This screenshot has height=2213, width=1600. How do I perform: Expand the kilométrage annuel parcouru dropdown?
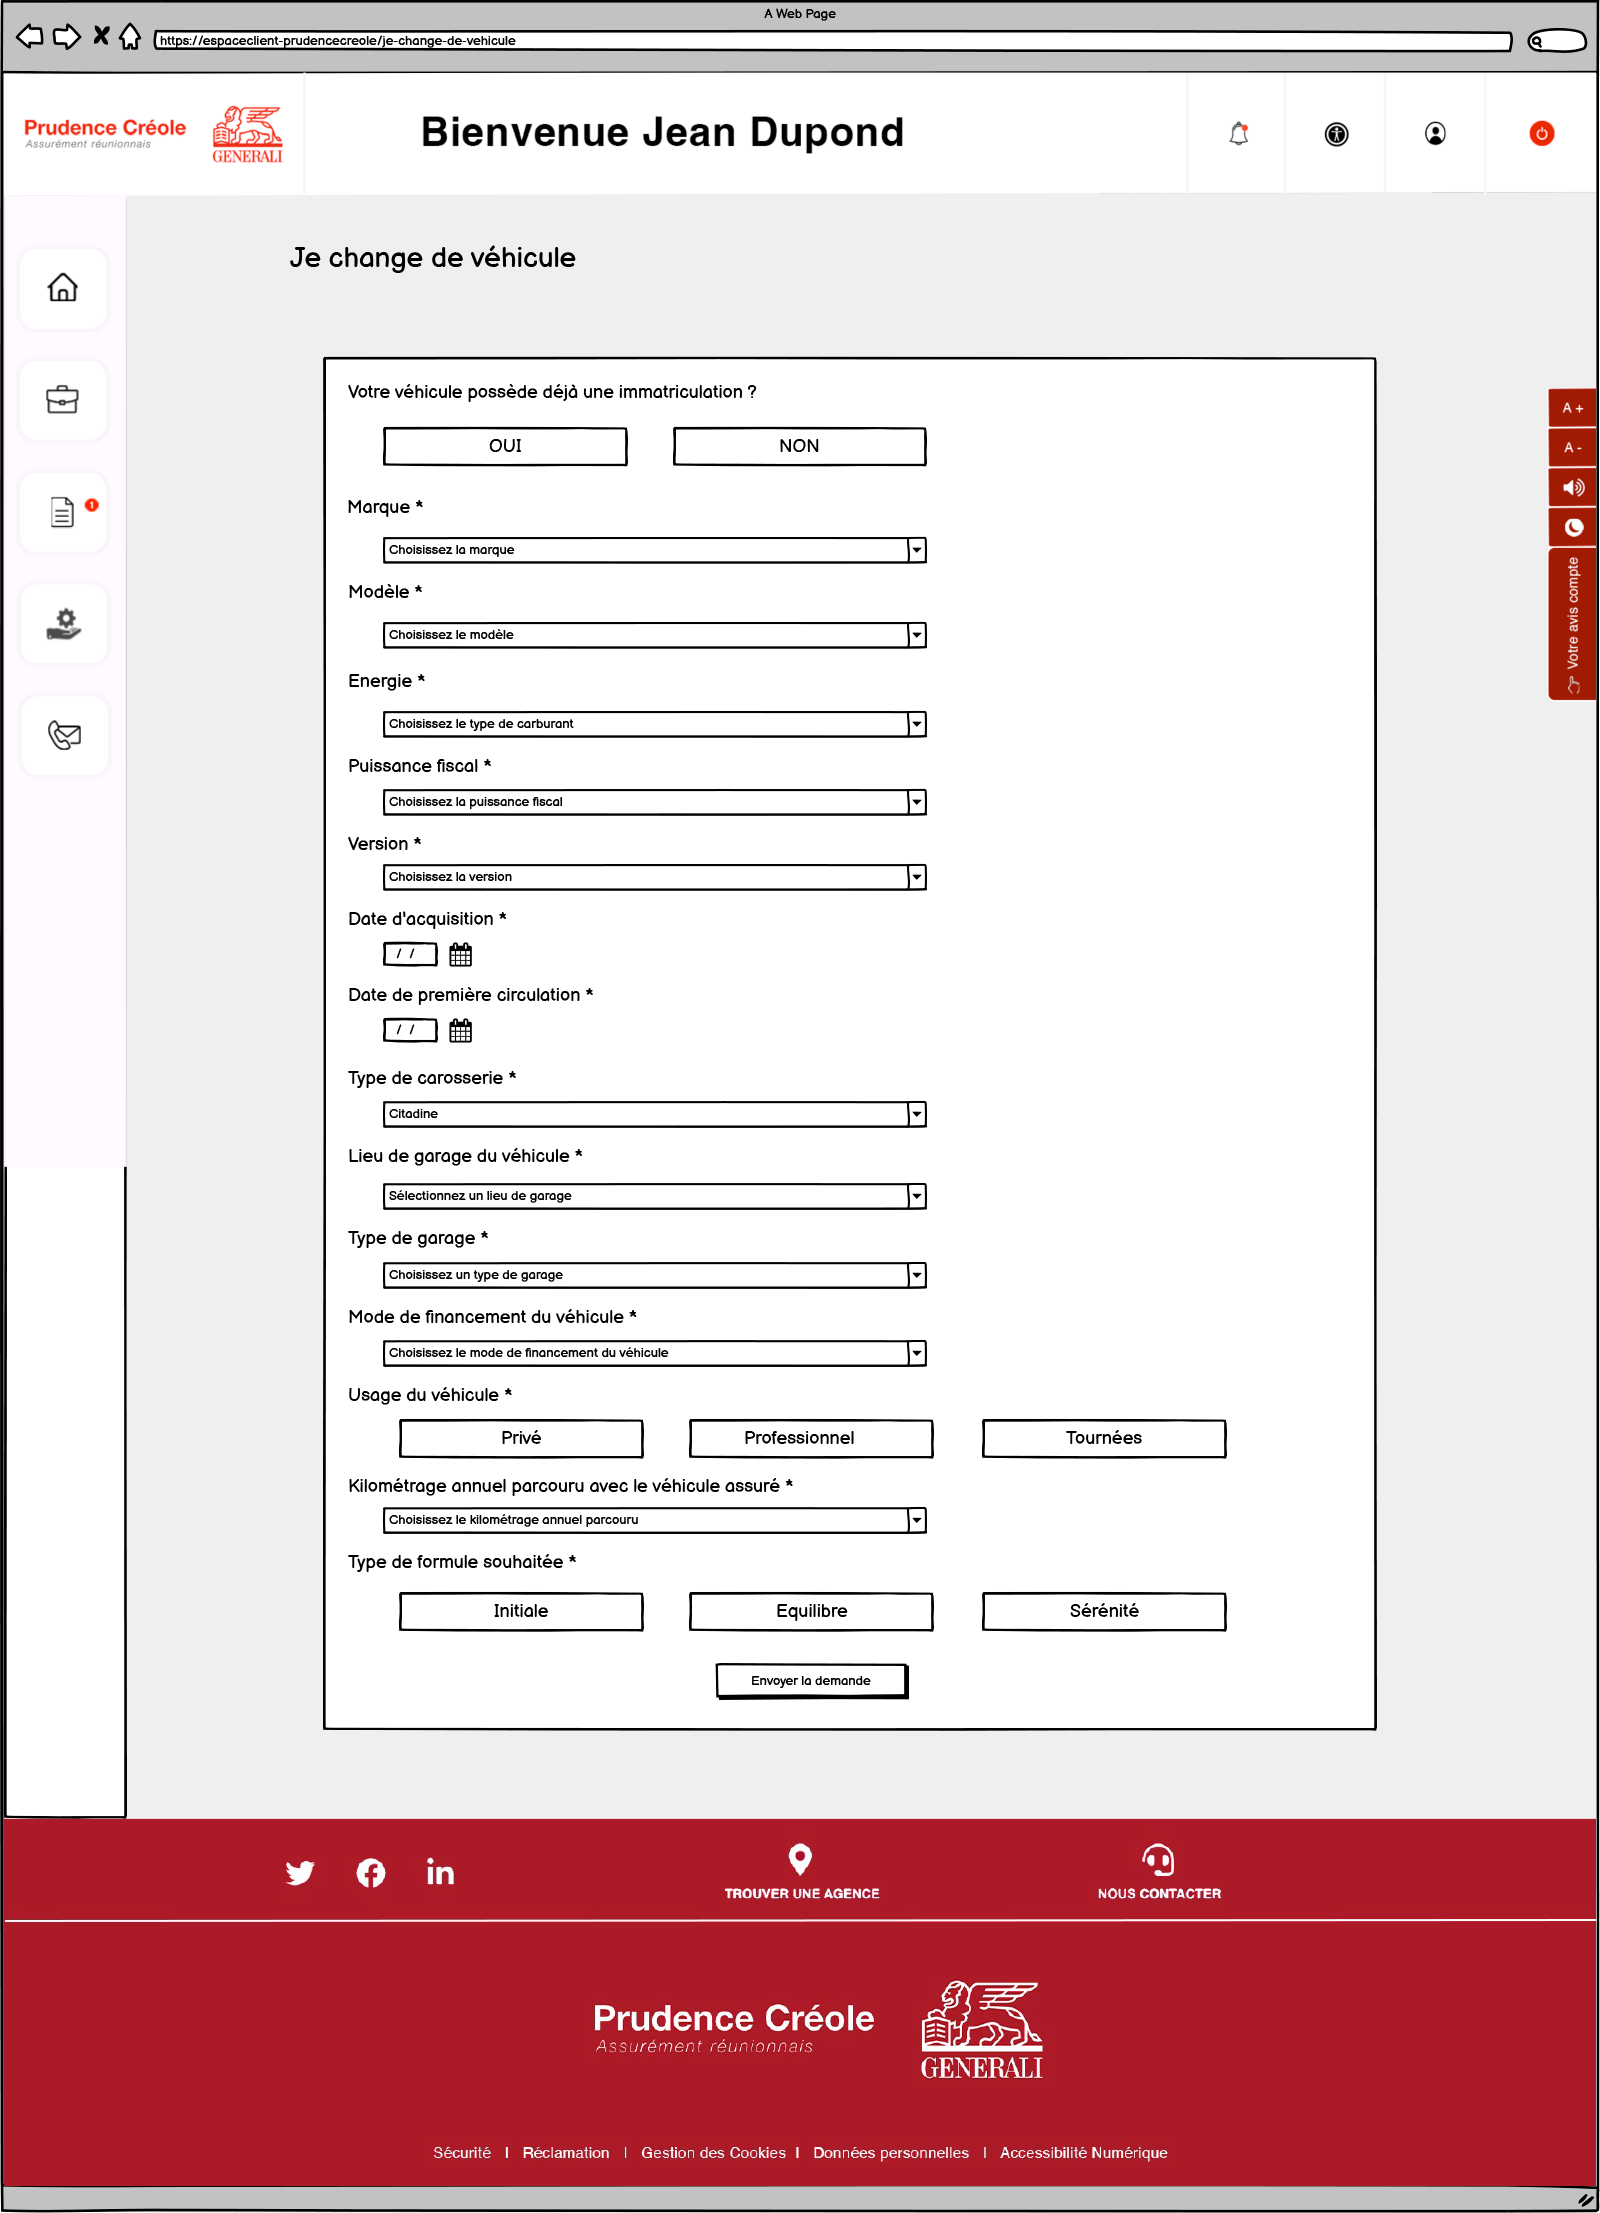coord(654,1520)
